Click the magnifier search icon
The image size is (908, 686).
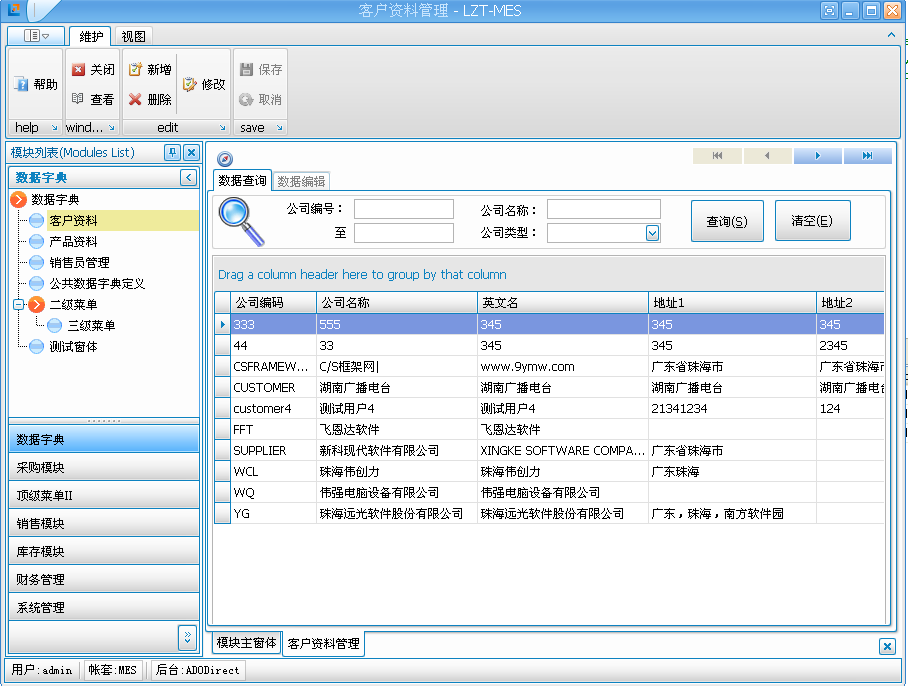[x=241, y=222]
